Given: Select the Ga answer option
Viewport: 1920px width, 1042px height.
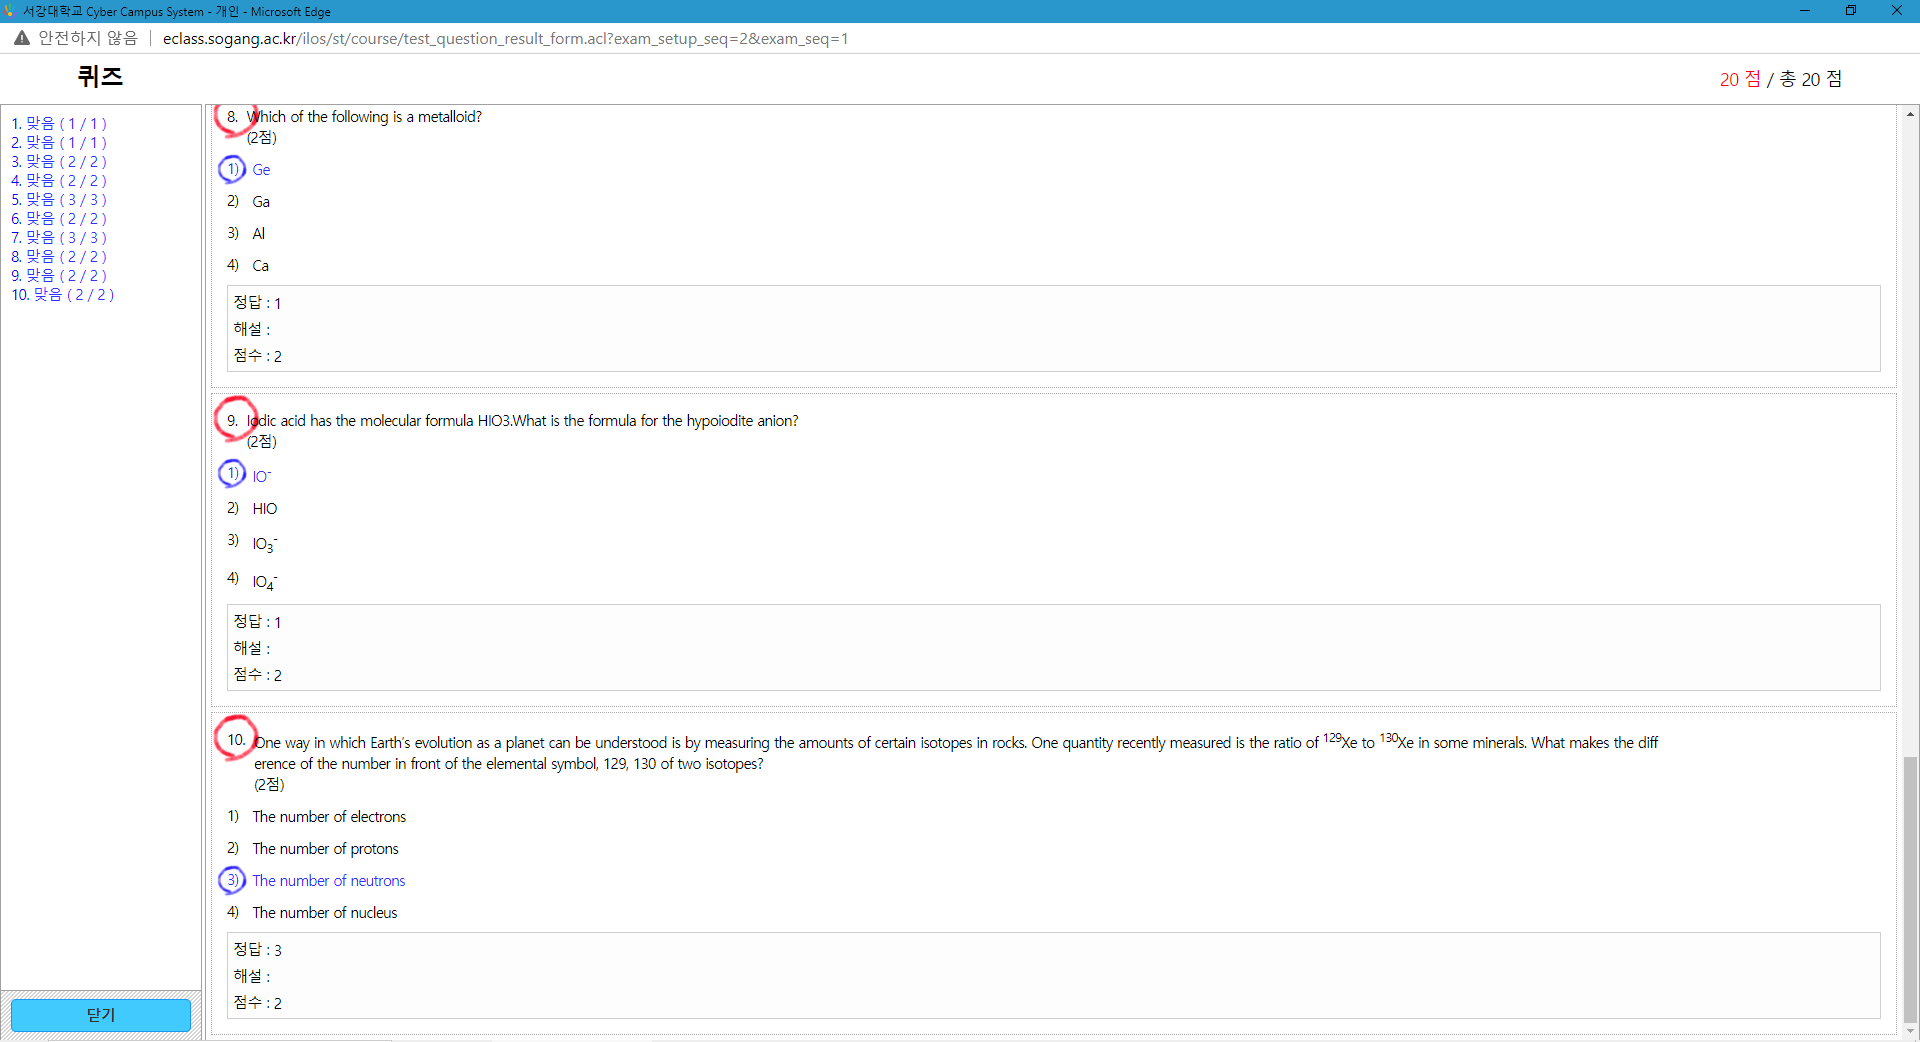Looking at the screenshot, I should (261, 202).
